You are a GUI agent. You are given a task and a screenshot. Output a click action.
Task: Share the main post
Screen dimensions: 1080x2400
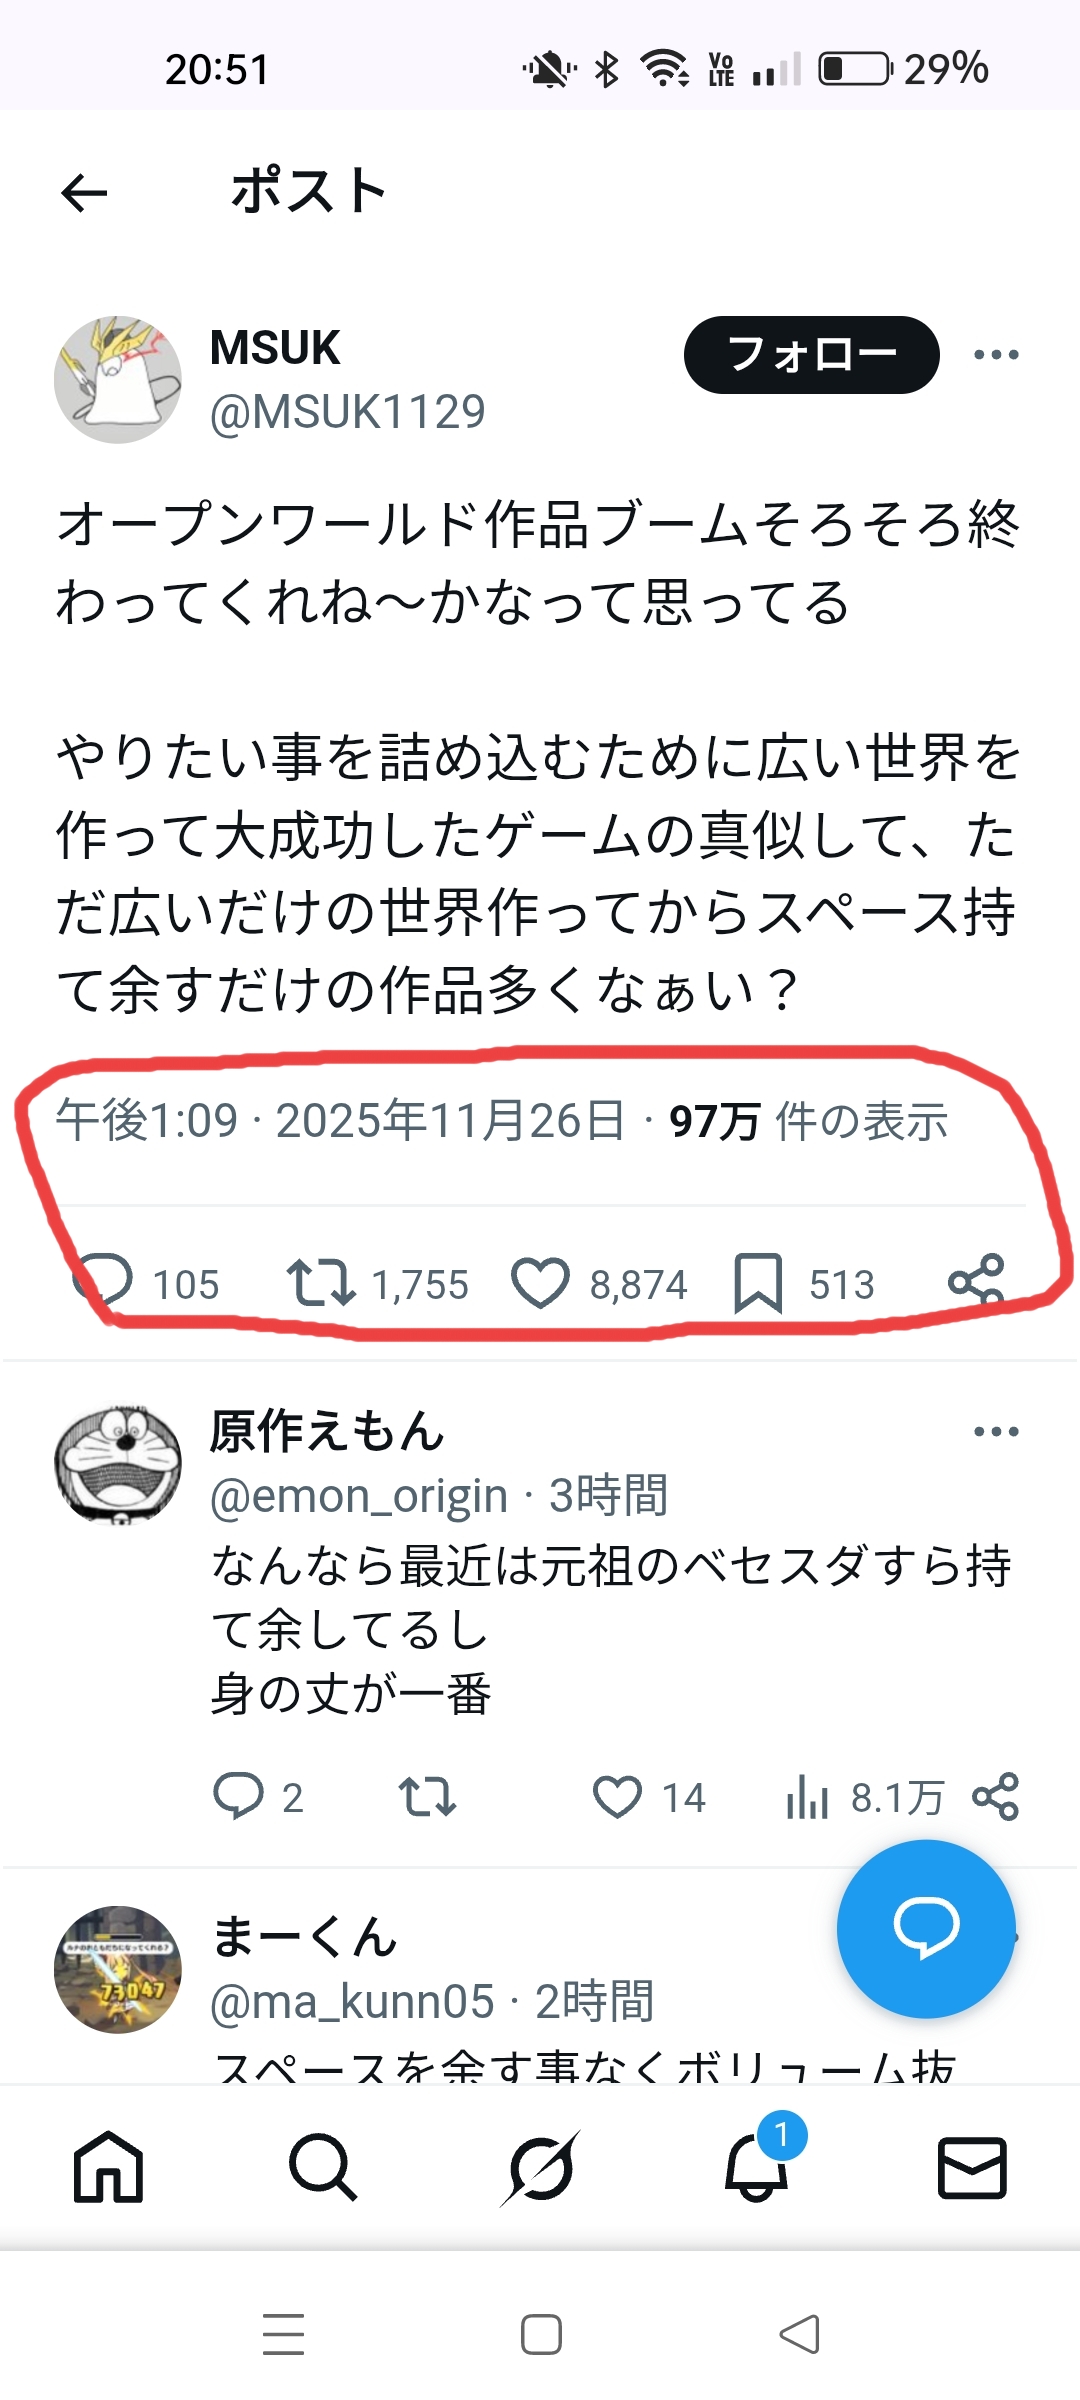tap(976, 1281)
